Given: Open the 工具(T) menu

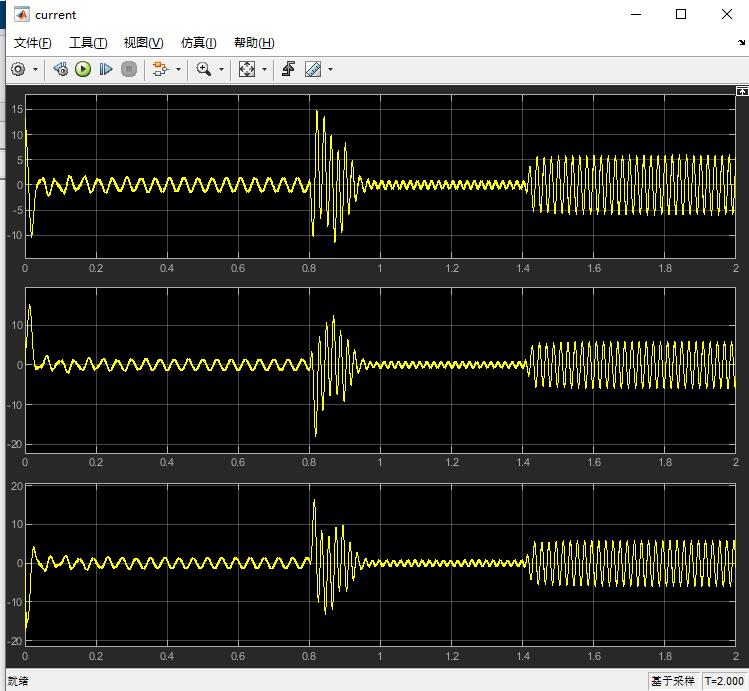Looking at the screenshot, I should pyautogui.click(x=88, y=43).
